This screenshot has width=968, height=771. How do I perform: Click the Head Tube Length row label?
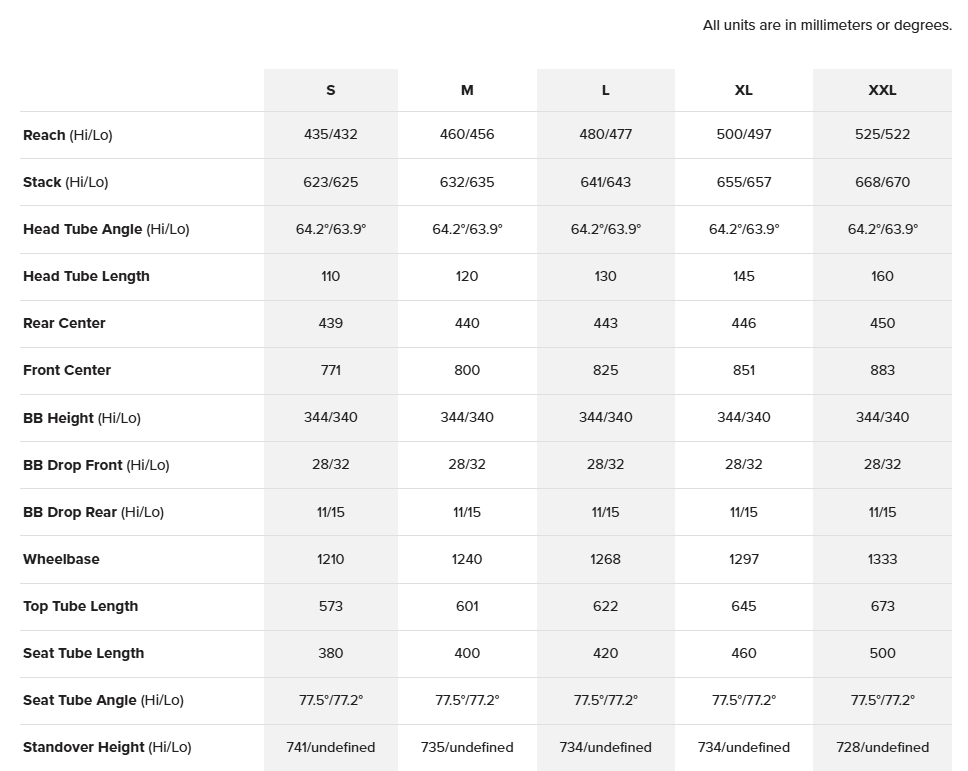[86, 276]
